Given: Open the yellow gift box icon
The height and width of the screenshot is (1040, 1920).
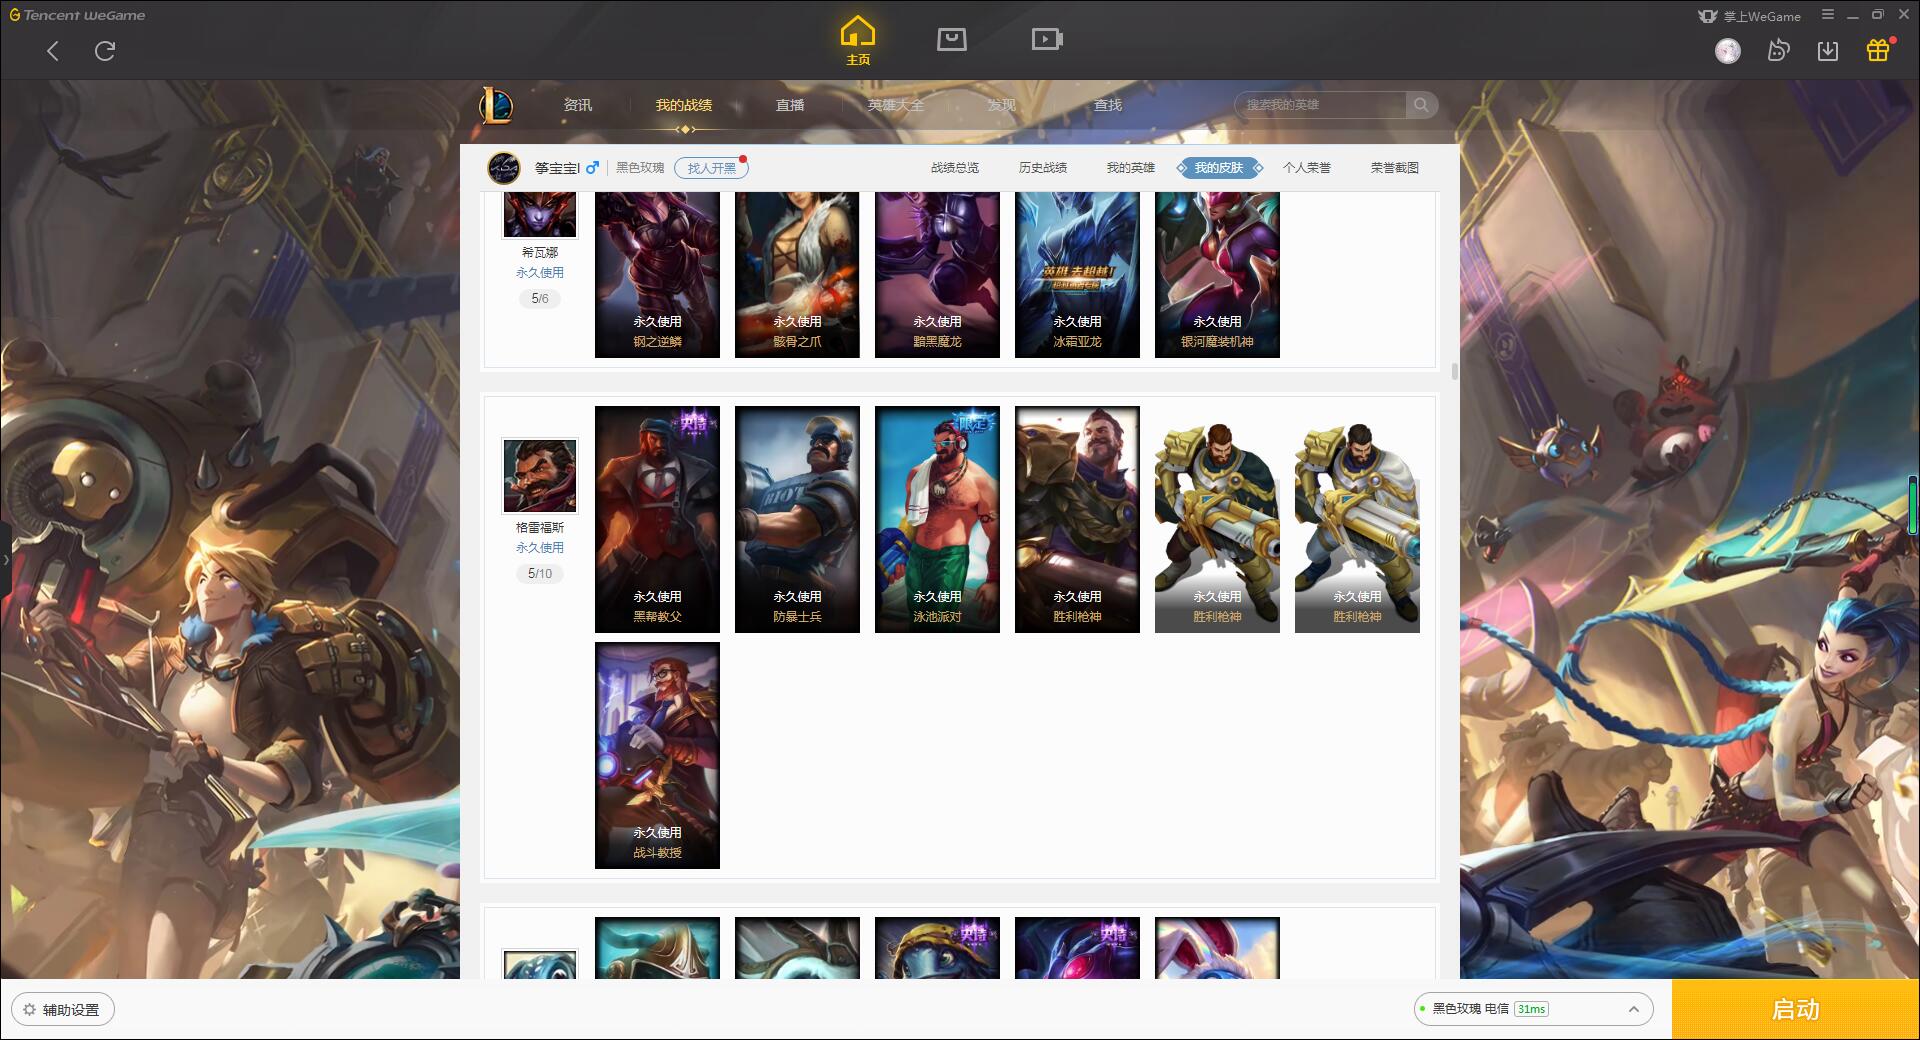Looking at the screenshot, I should [1878, 50].
